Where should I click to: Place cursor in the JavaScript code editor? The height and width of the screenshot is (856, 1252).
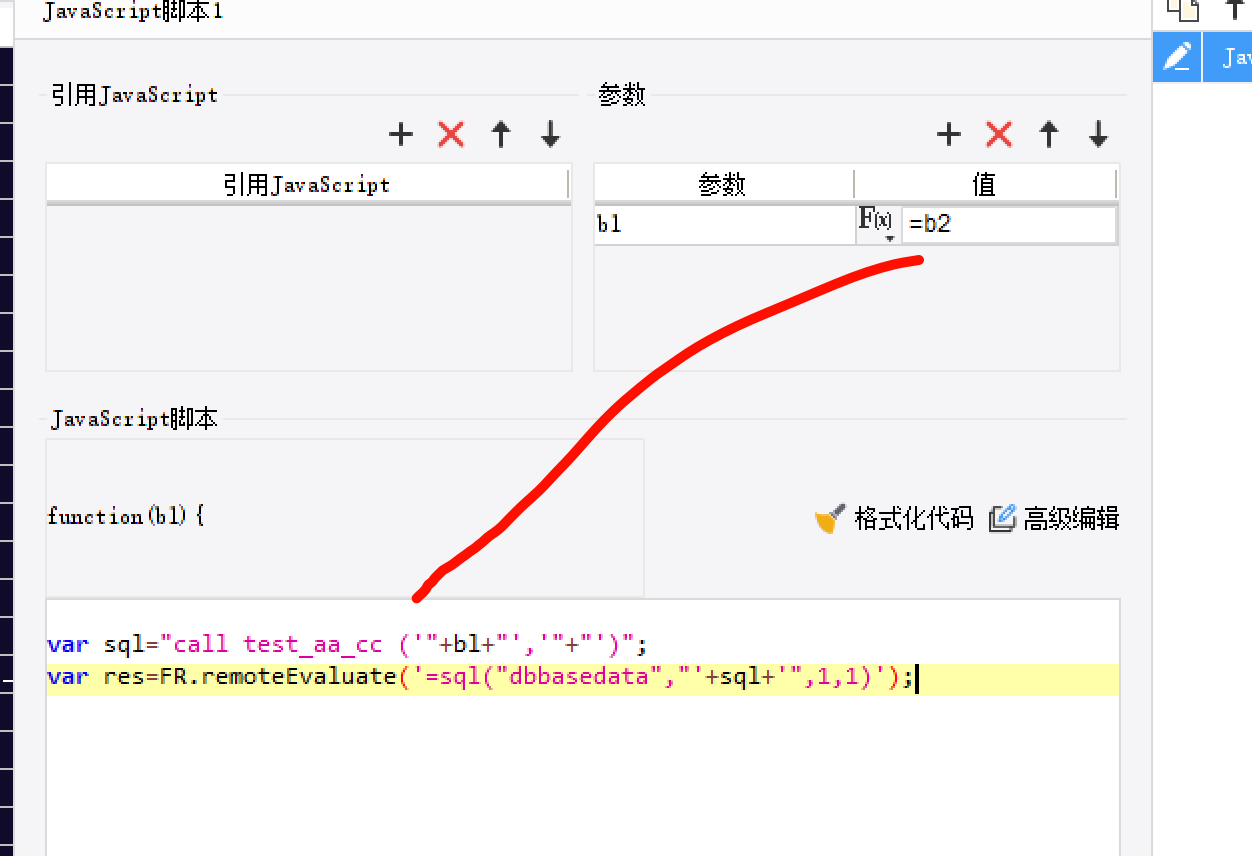pyautogui.click(x=580, y=720)
